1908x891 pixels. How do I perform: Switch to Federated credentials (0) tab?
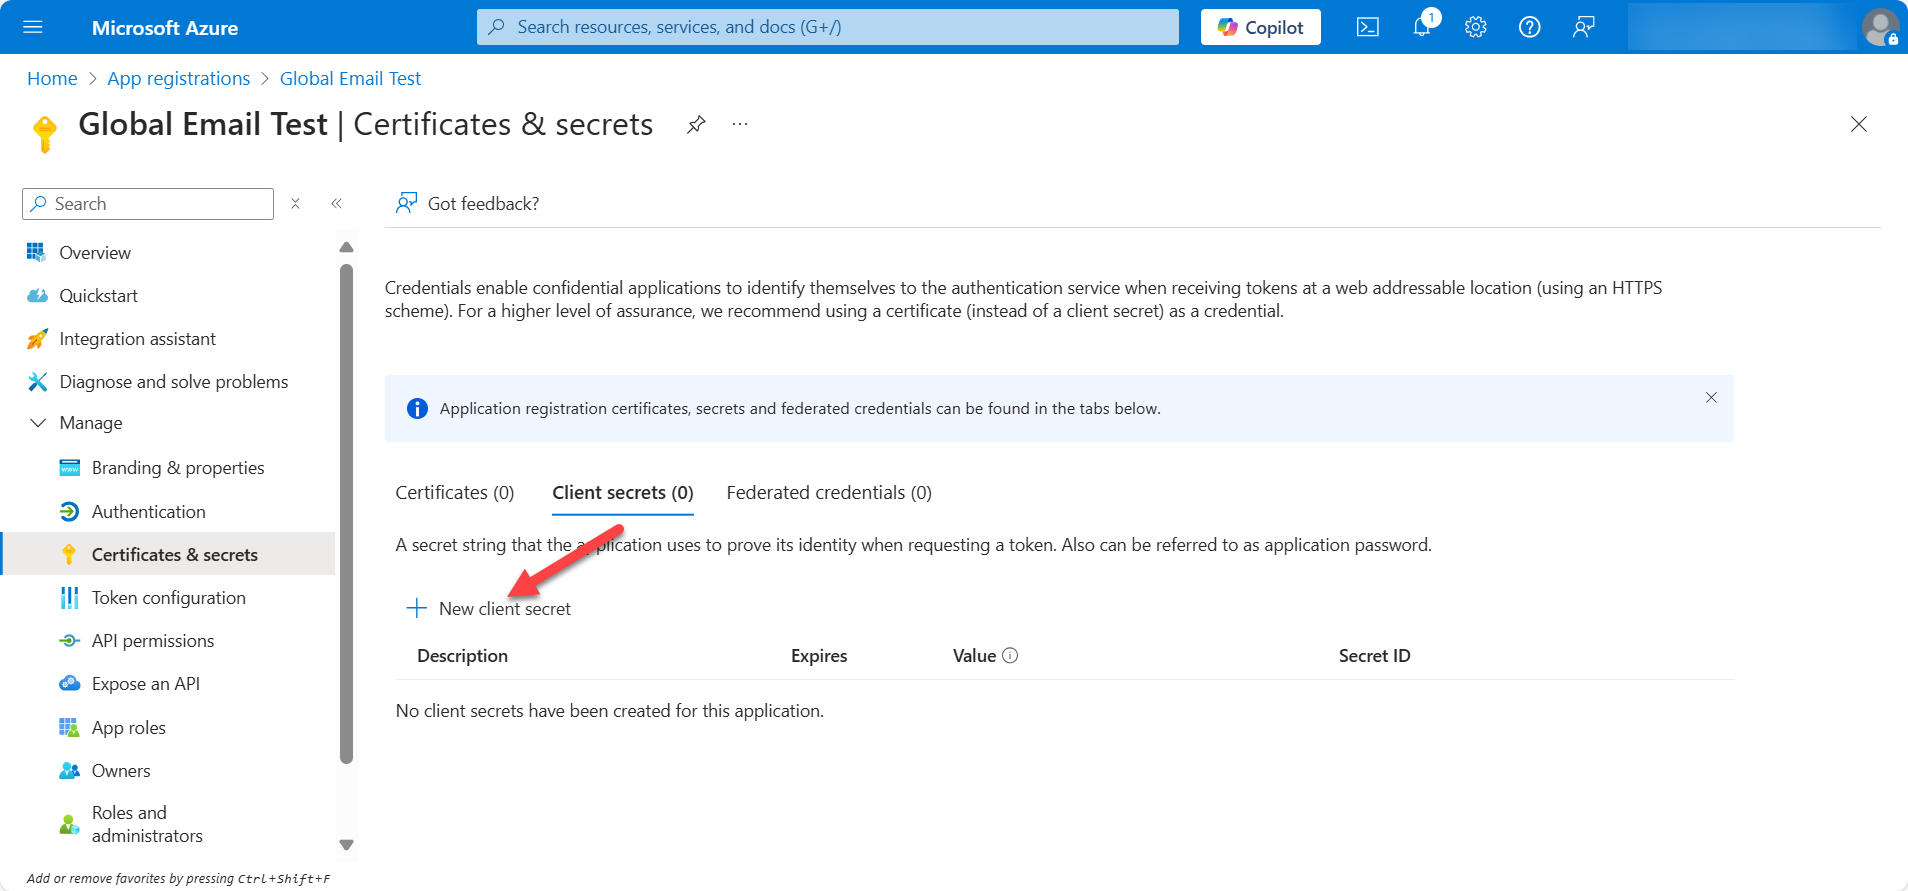click(x=828, y=492)
